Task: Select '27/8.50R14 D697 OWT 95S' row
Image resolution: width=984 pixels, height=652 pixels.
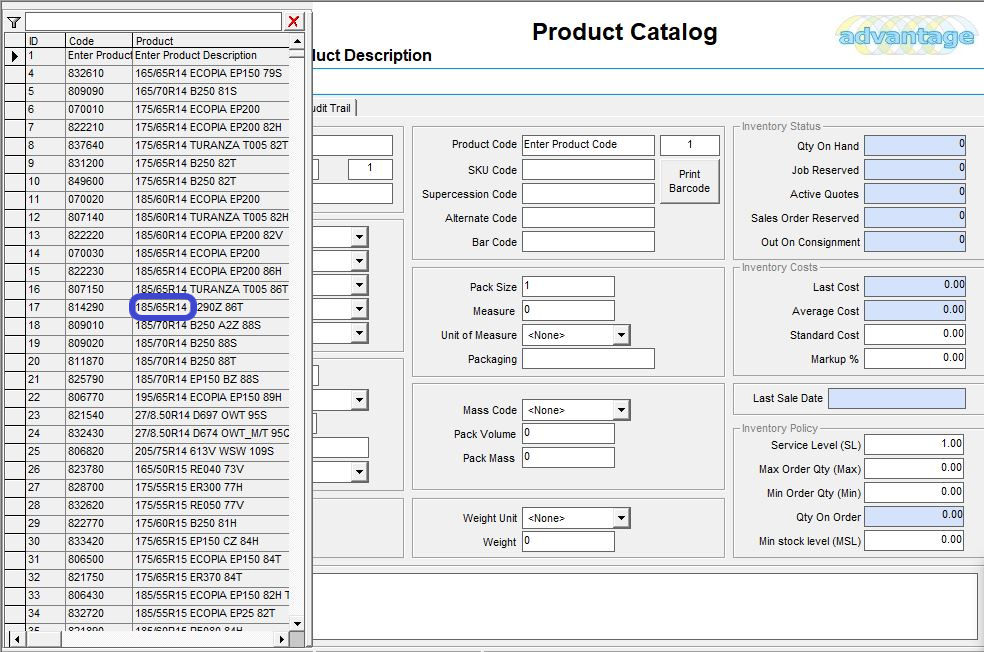Action: click(x=211, y=415)
